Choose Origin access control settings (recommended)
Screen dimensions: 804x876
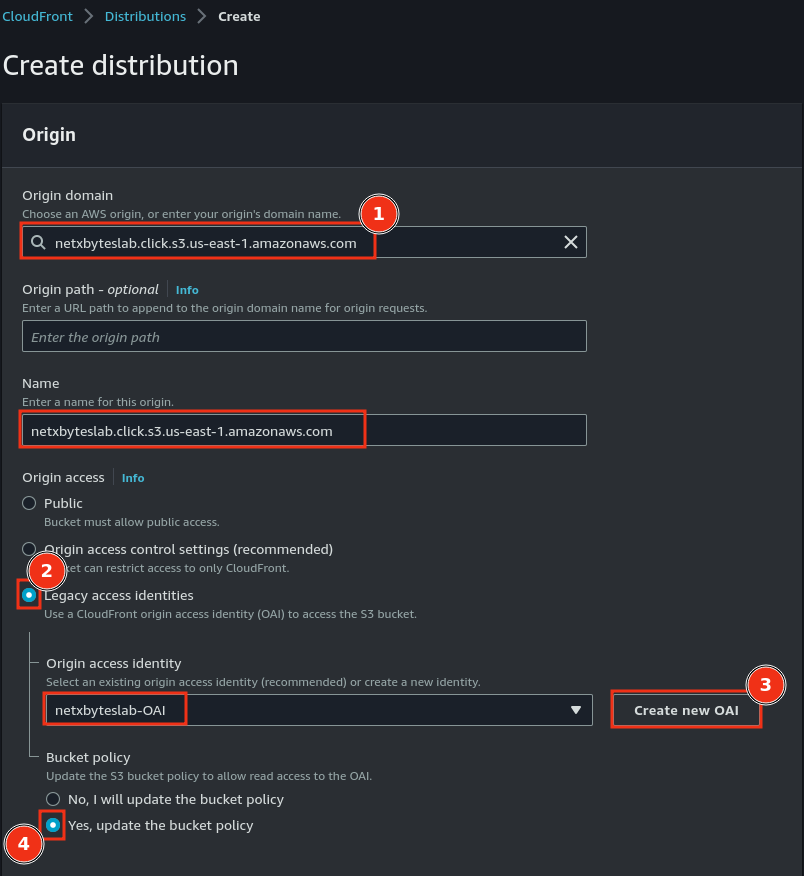[x=29, y=549]
